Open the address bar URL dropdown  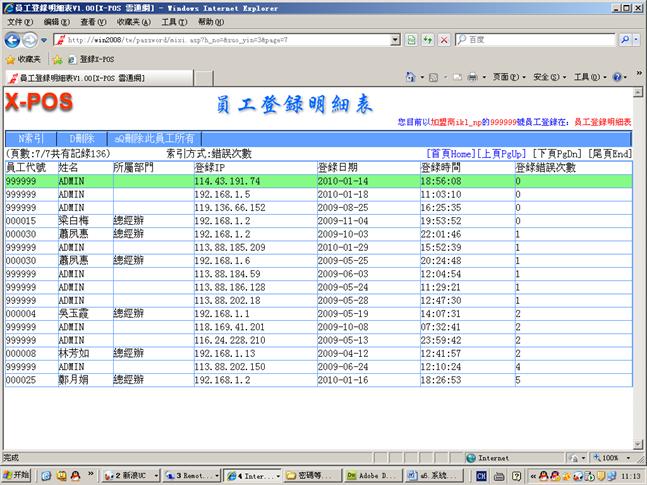pos(396,40)
